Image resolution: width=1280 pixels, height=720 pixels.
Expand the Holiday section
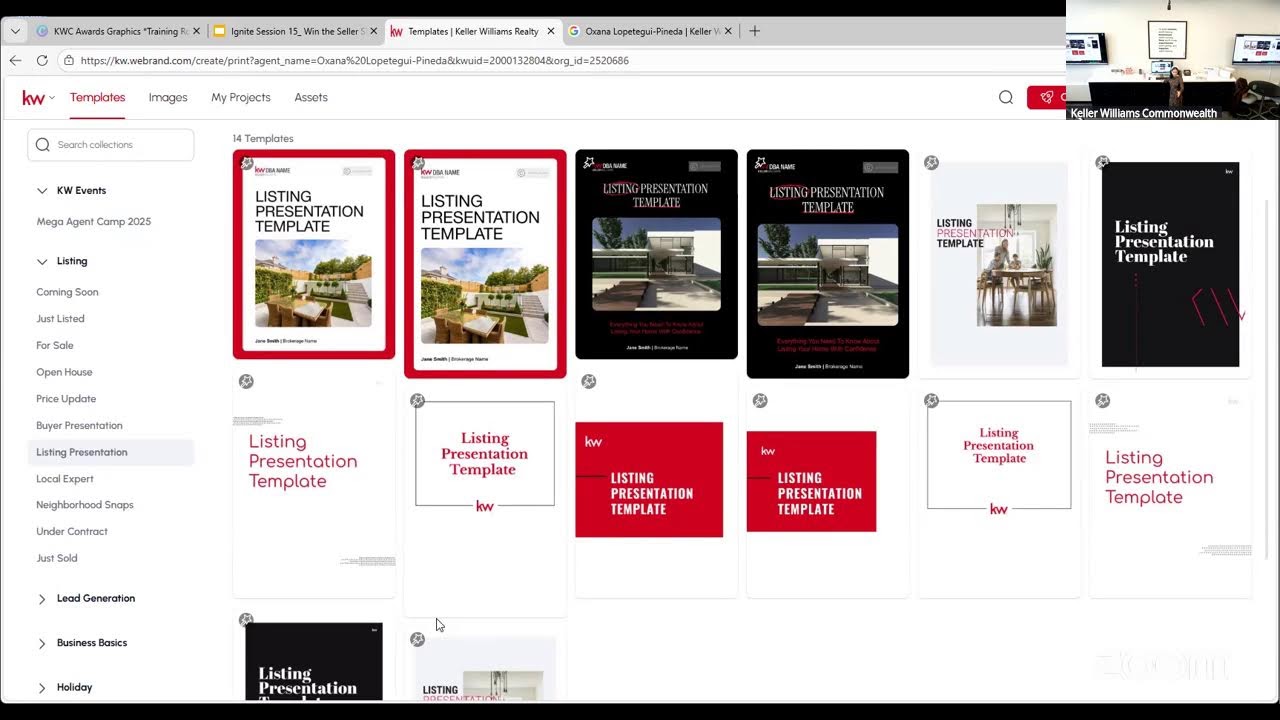(x=42, y=688)
